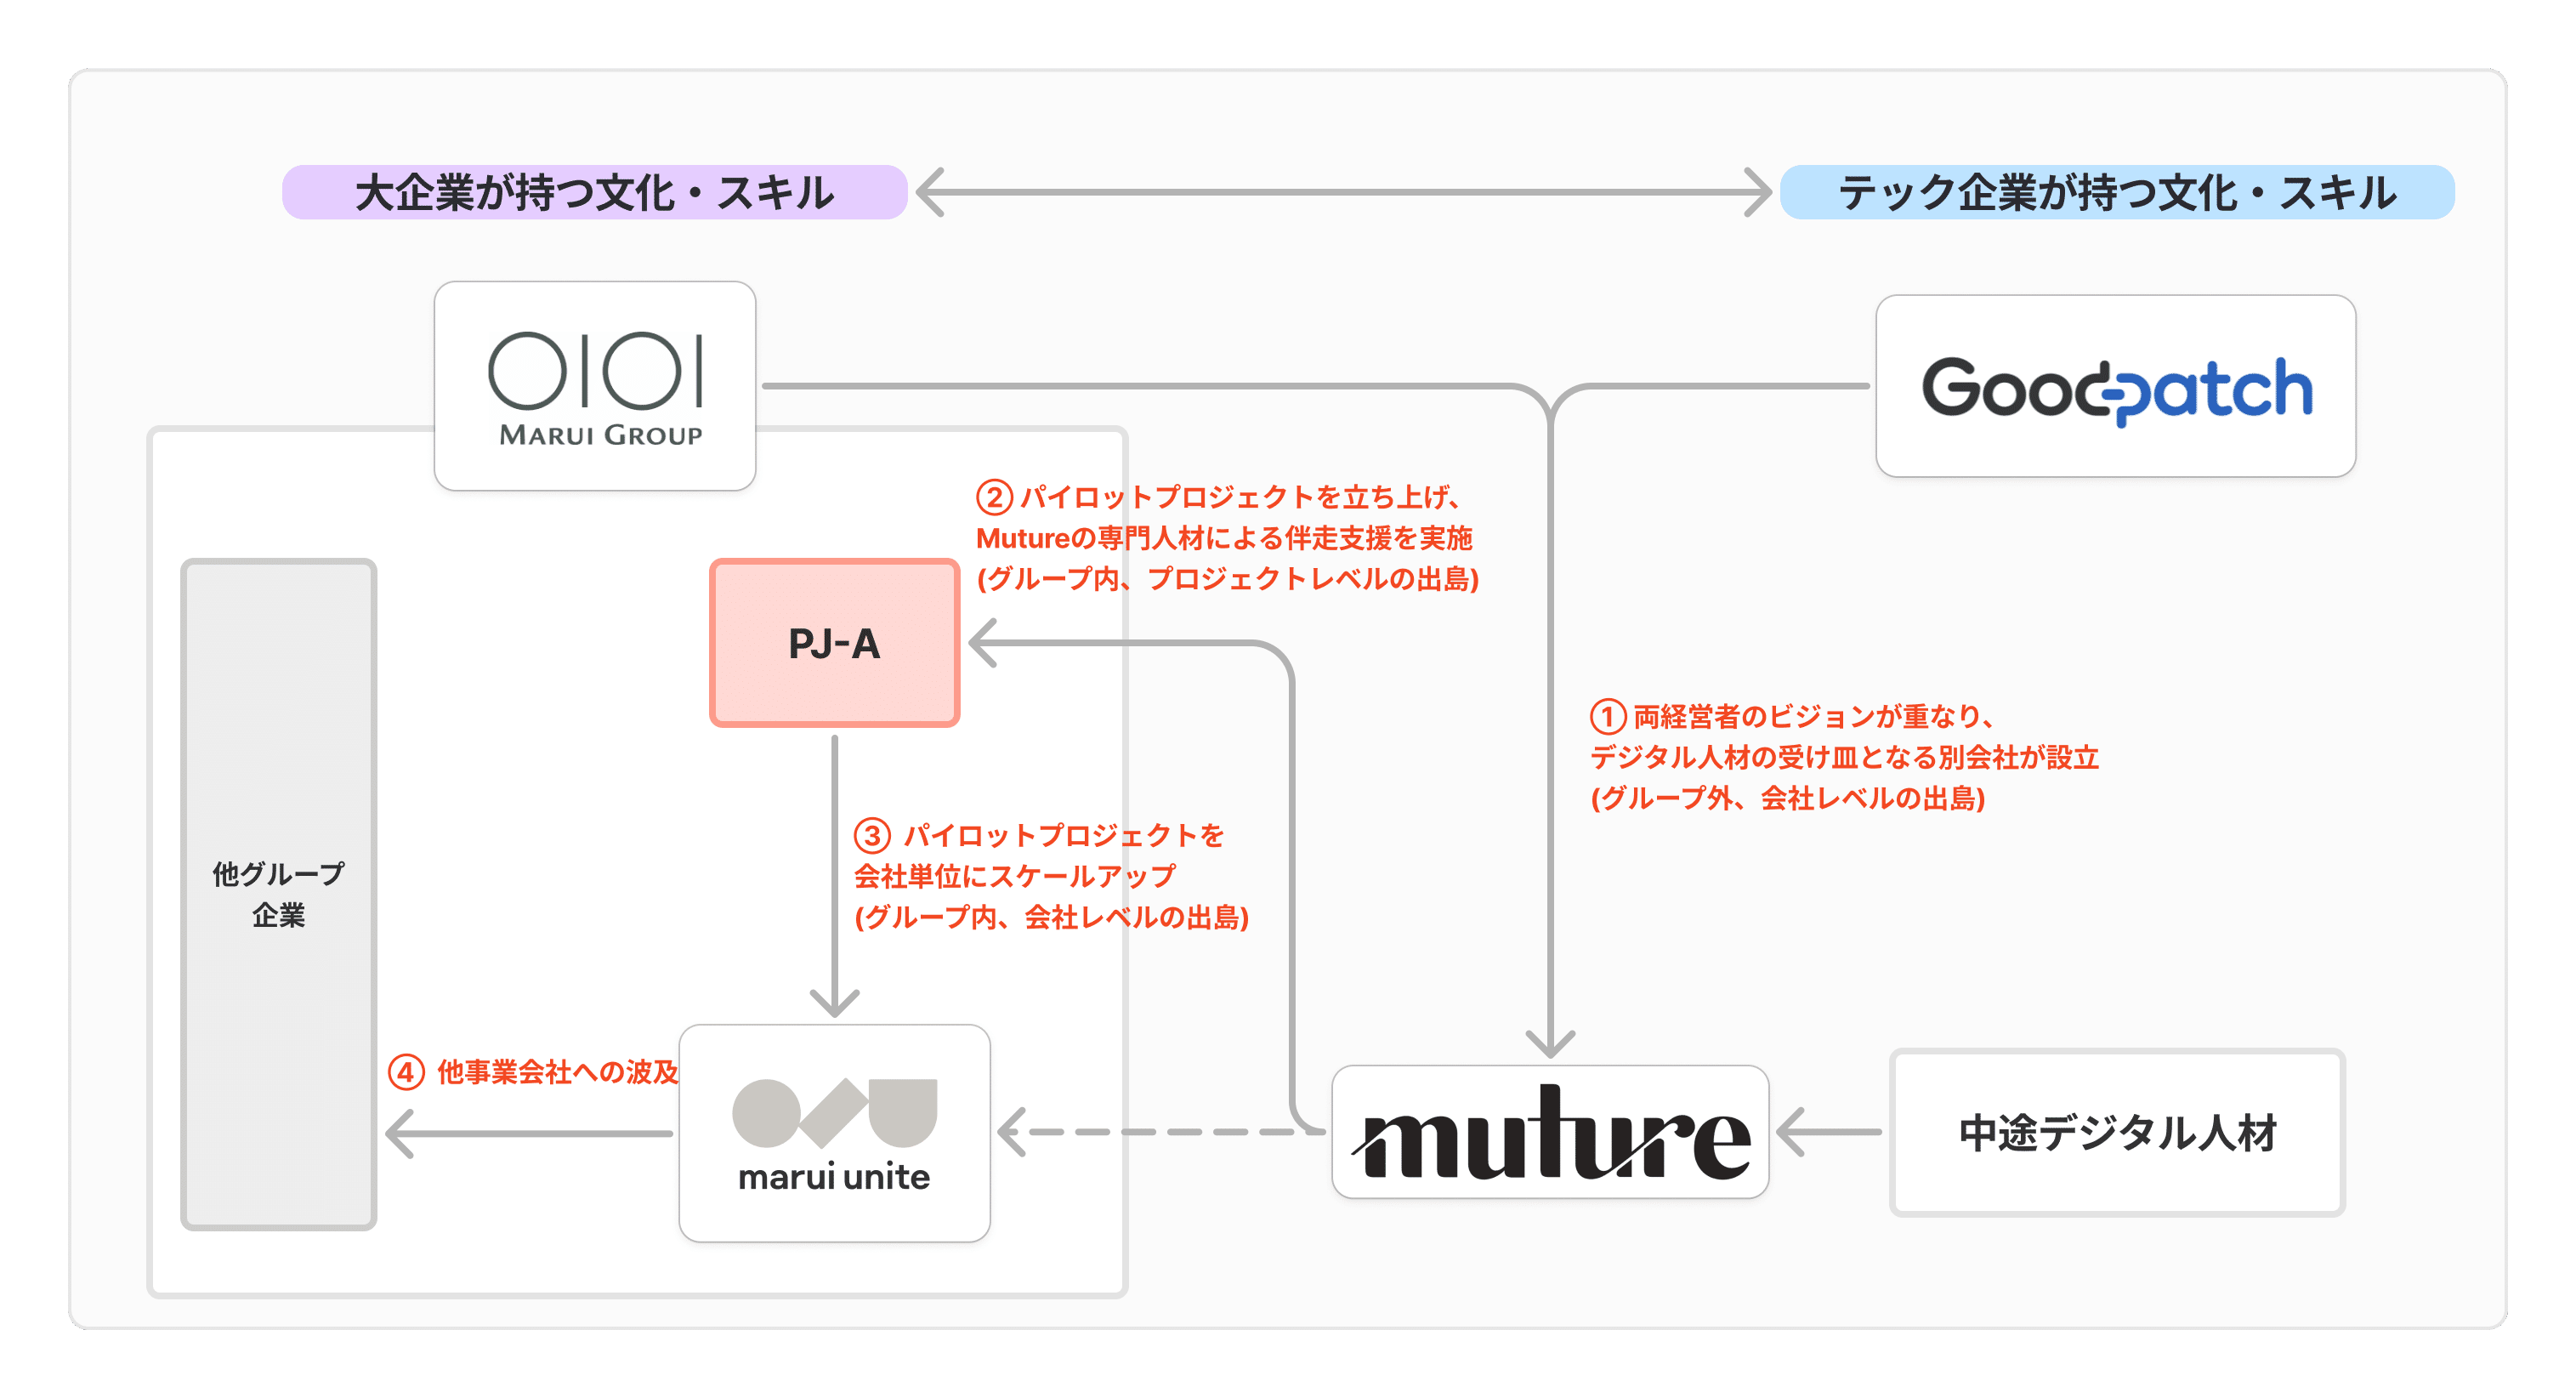
Task: Click the Goodpatch logo box
Action: pyautogui.click(x=2115, y=386)
